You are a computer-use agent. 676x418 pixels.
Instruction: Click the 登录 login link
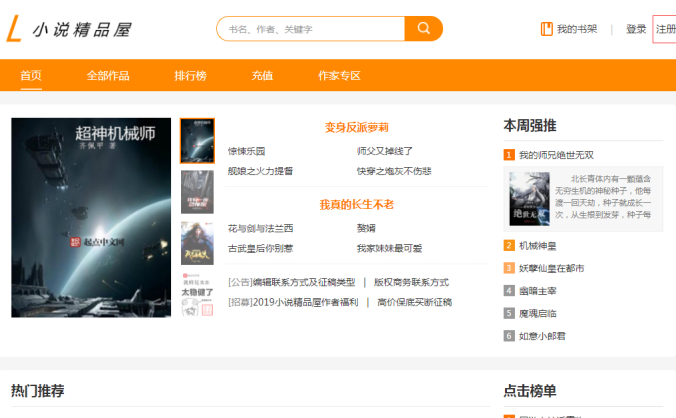click(636, 29)
